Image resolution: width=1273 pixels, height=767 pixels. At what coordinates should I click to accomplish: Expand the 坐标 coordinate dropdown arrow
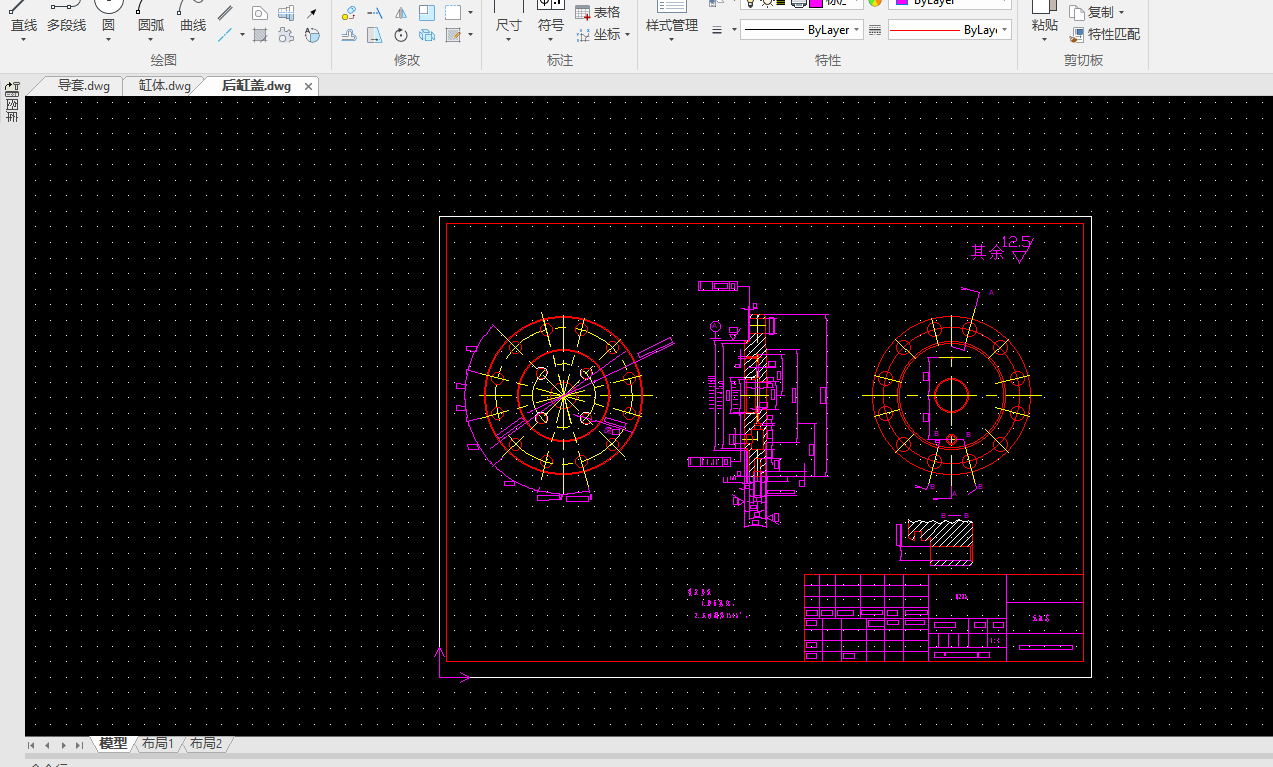click(627, 35)
